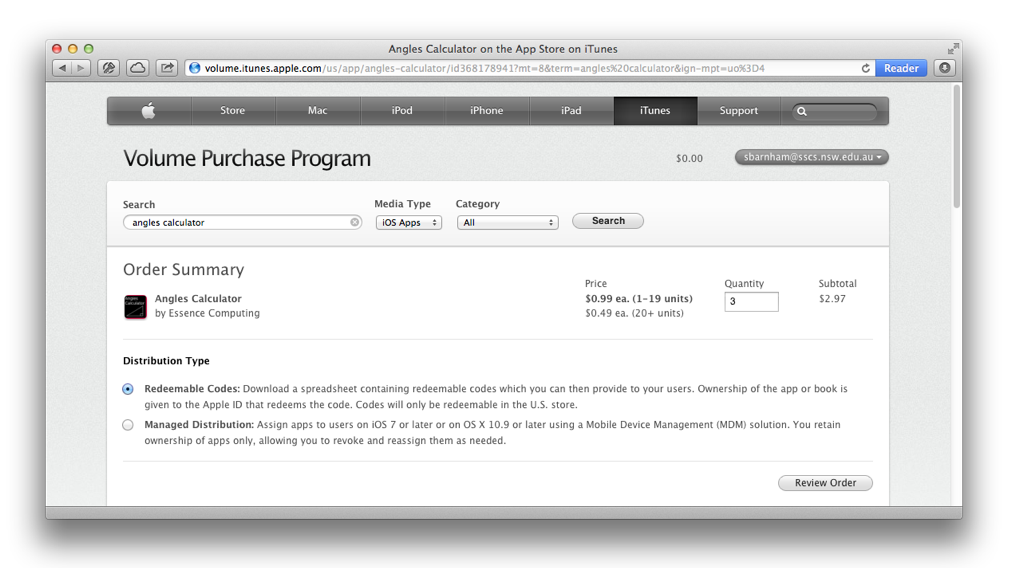Open the Support tab
Screen dimensions: 1012x568
(x=739, y=111)
